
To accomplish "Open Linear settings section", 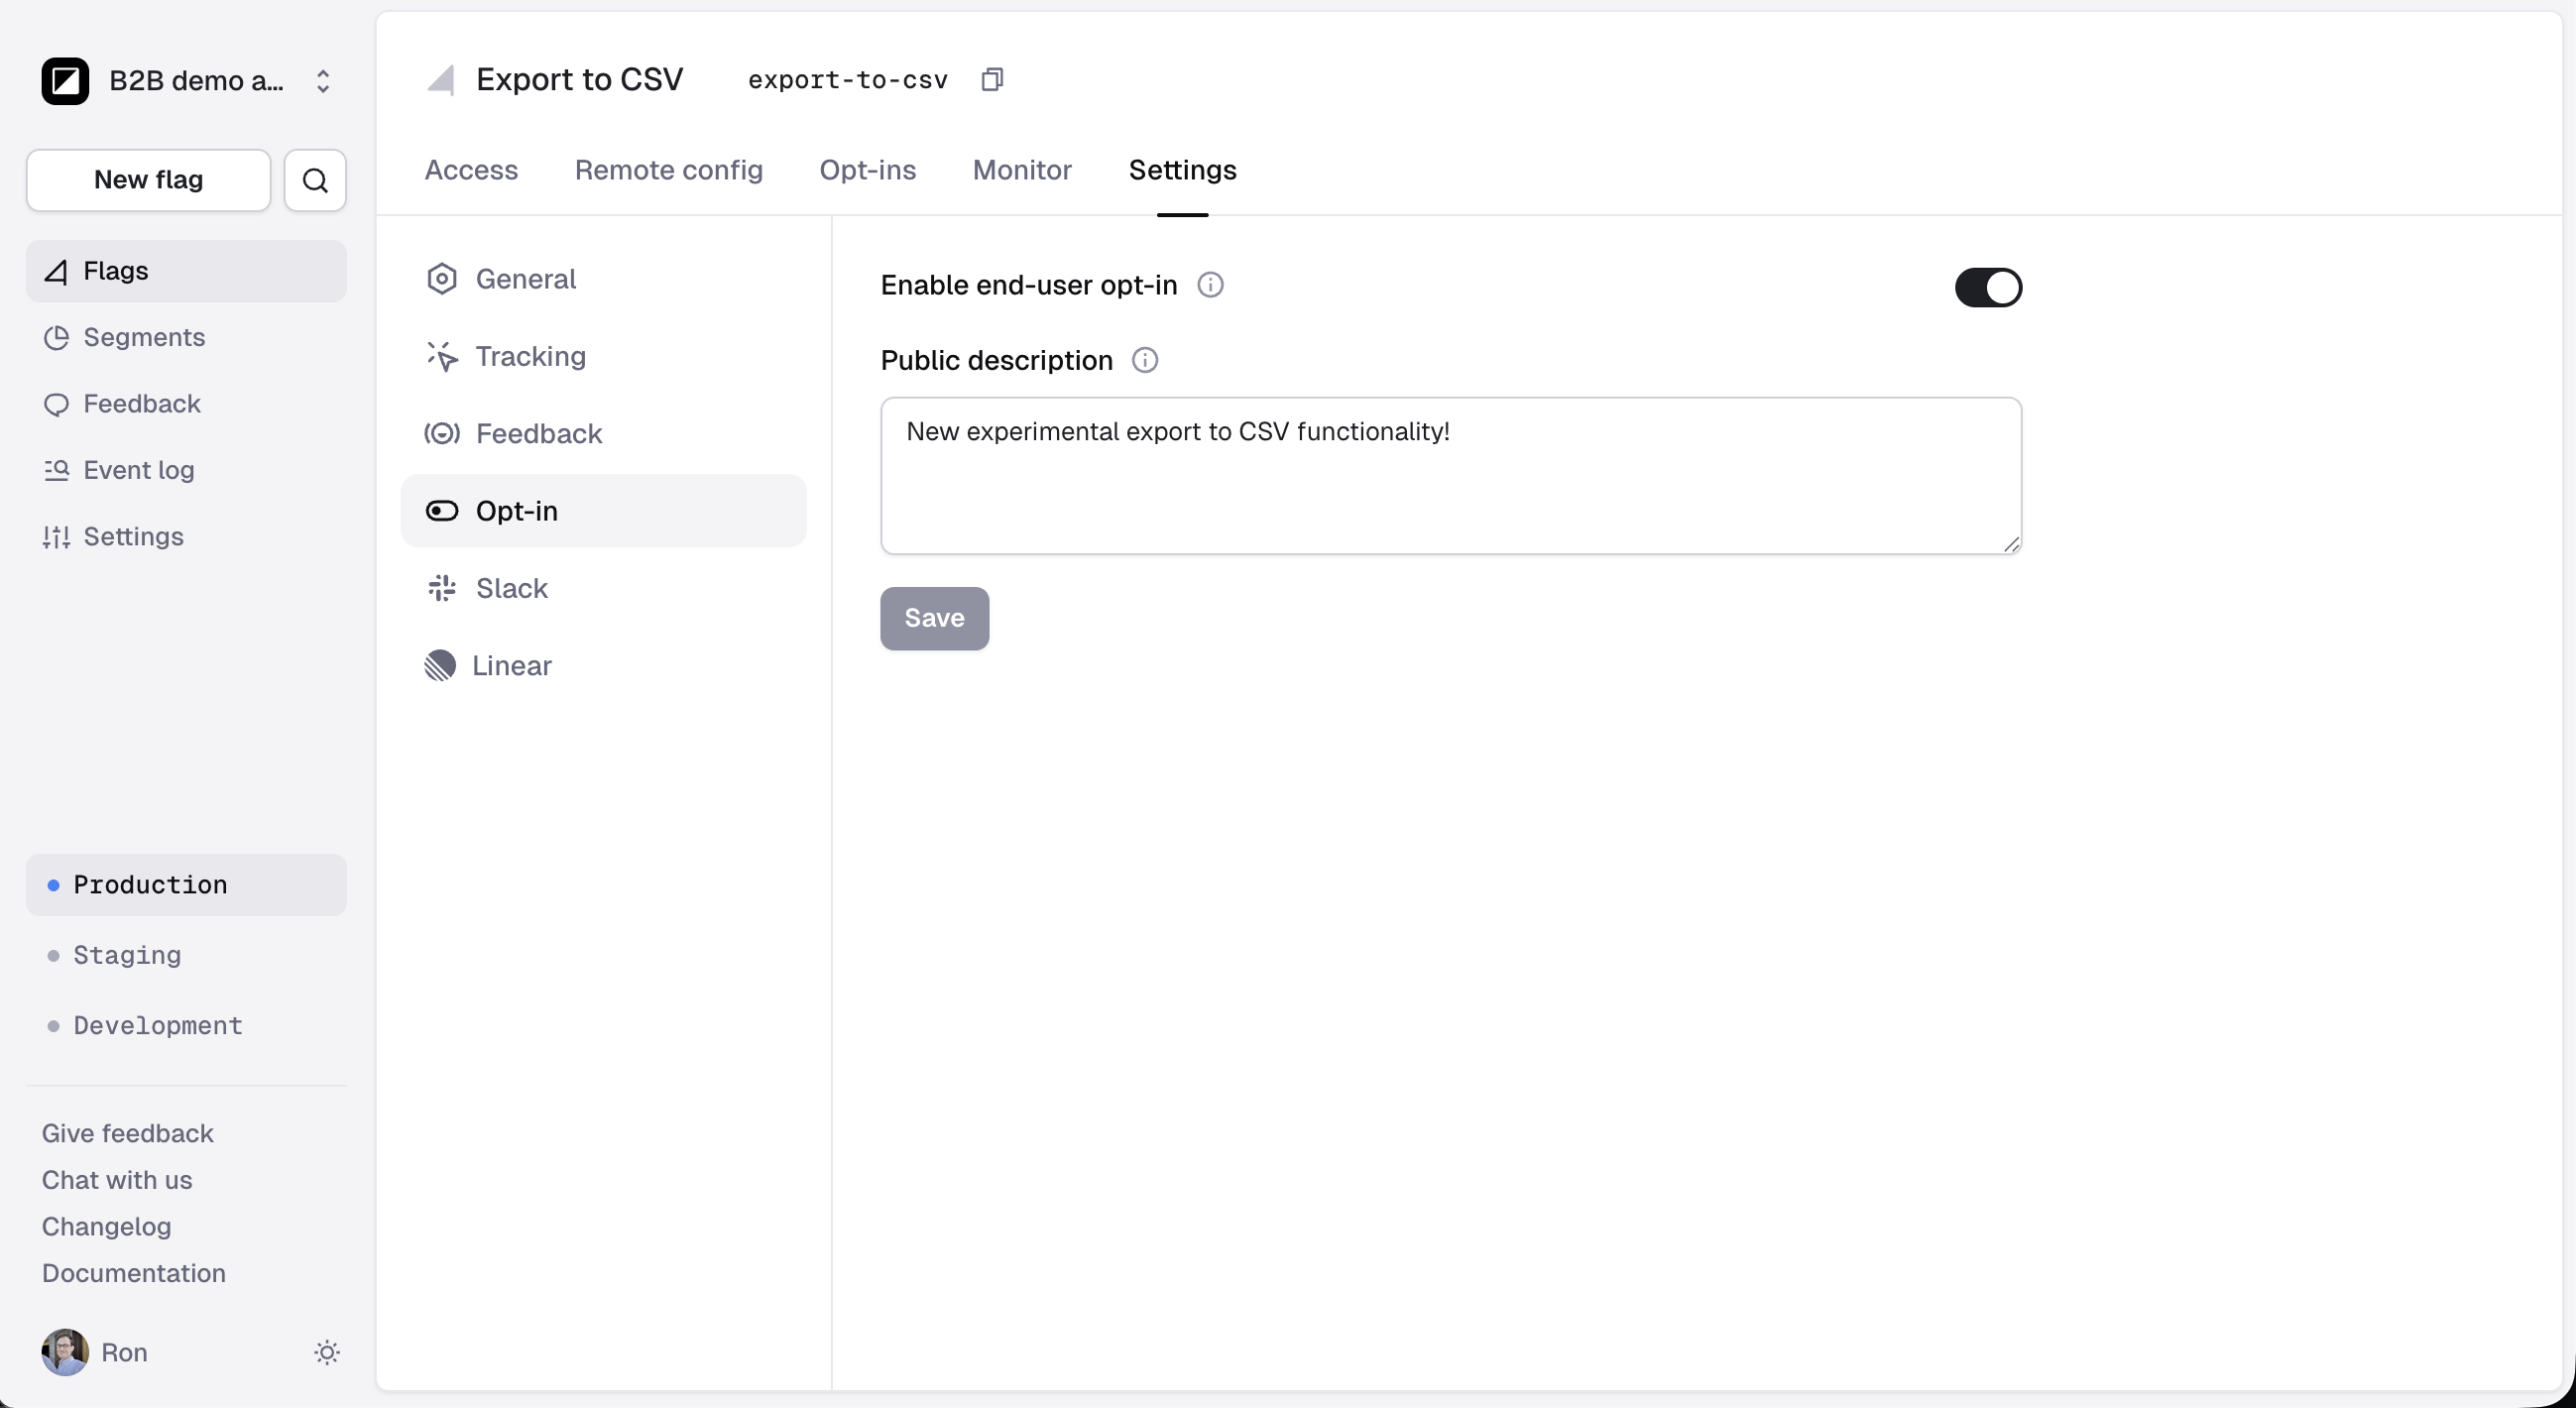I will coord(603,666).
